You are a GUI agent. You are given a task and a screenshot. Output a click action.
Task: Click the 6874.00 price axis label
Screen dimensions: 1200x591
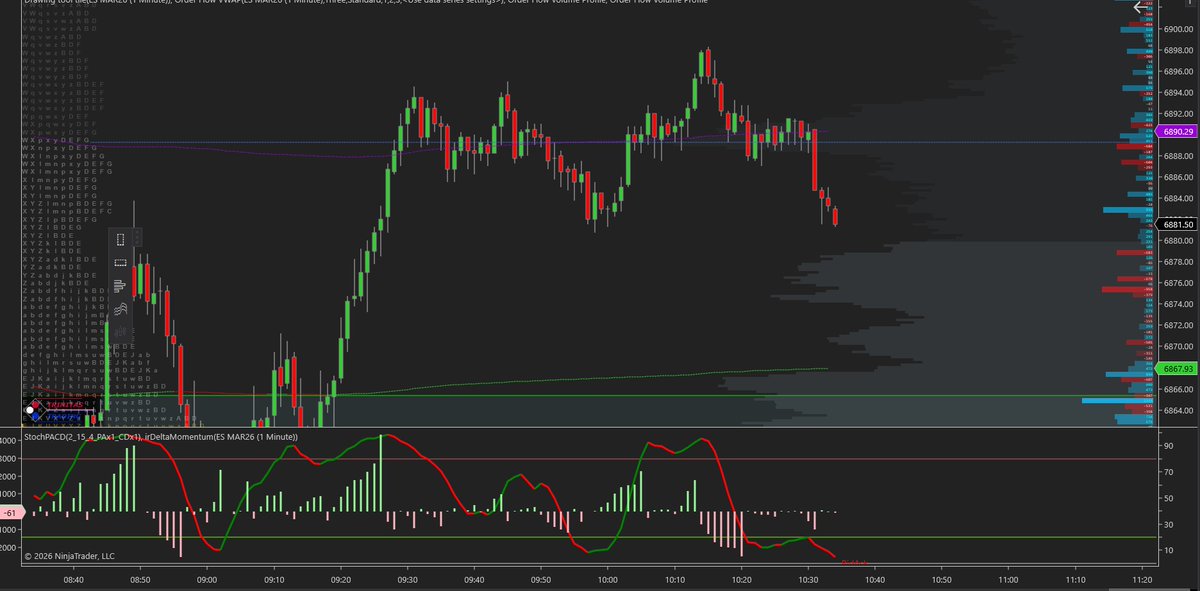pyautogui.click(x=1178, y=304)
